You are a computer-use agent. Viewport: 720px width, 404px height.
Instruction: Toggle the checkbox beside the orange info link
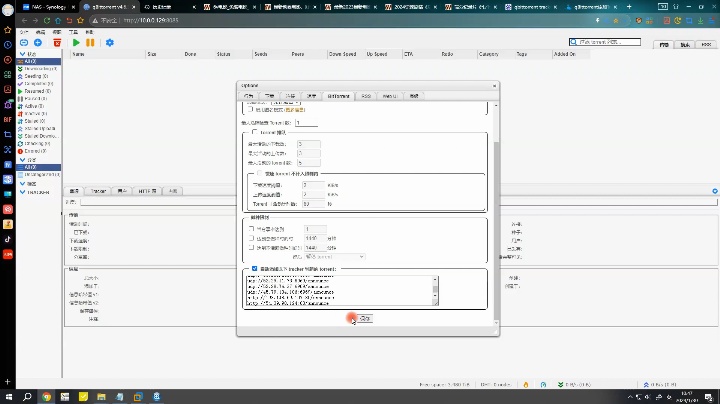250,109
